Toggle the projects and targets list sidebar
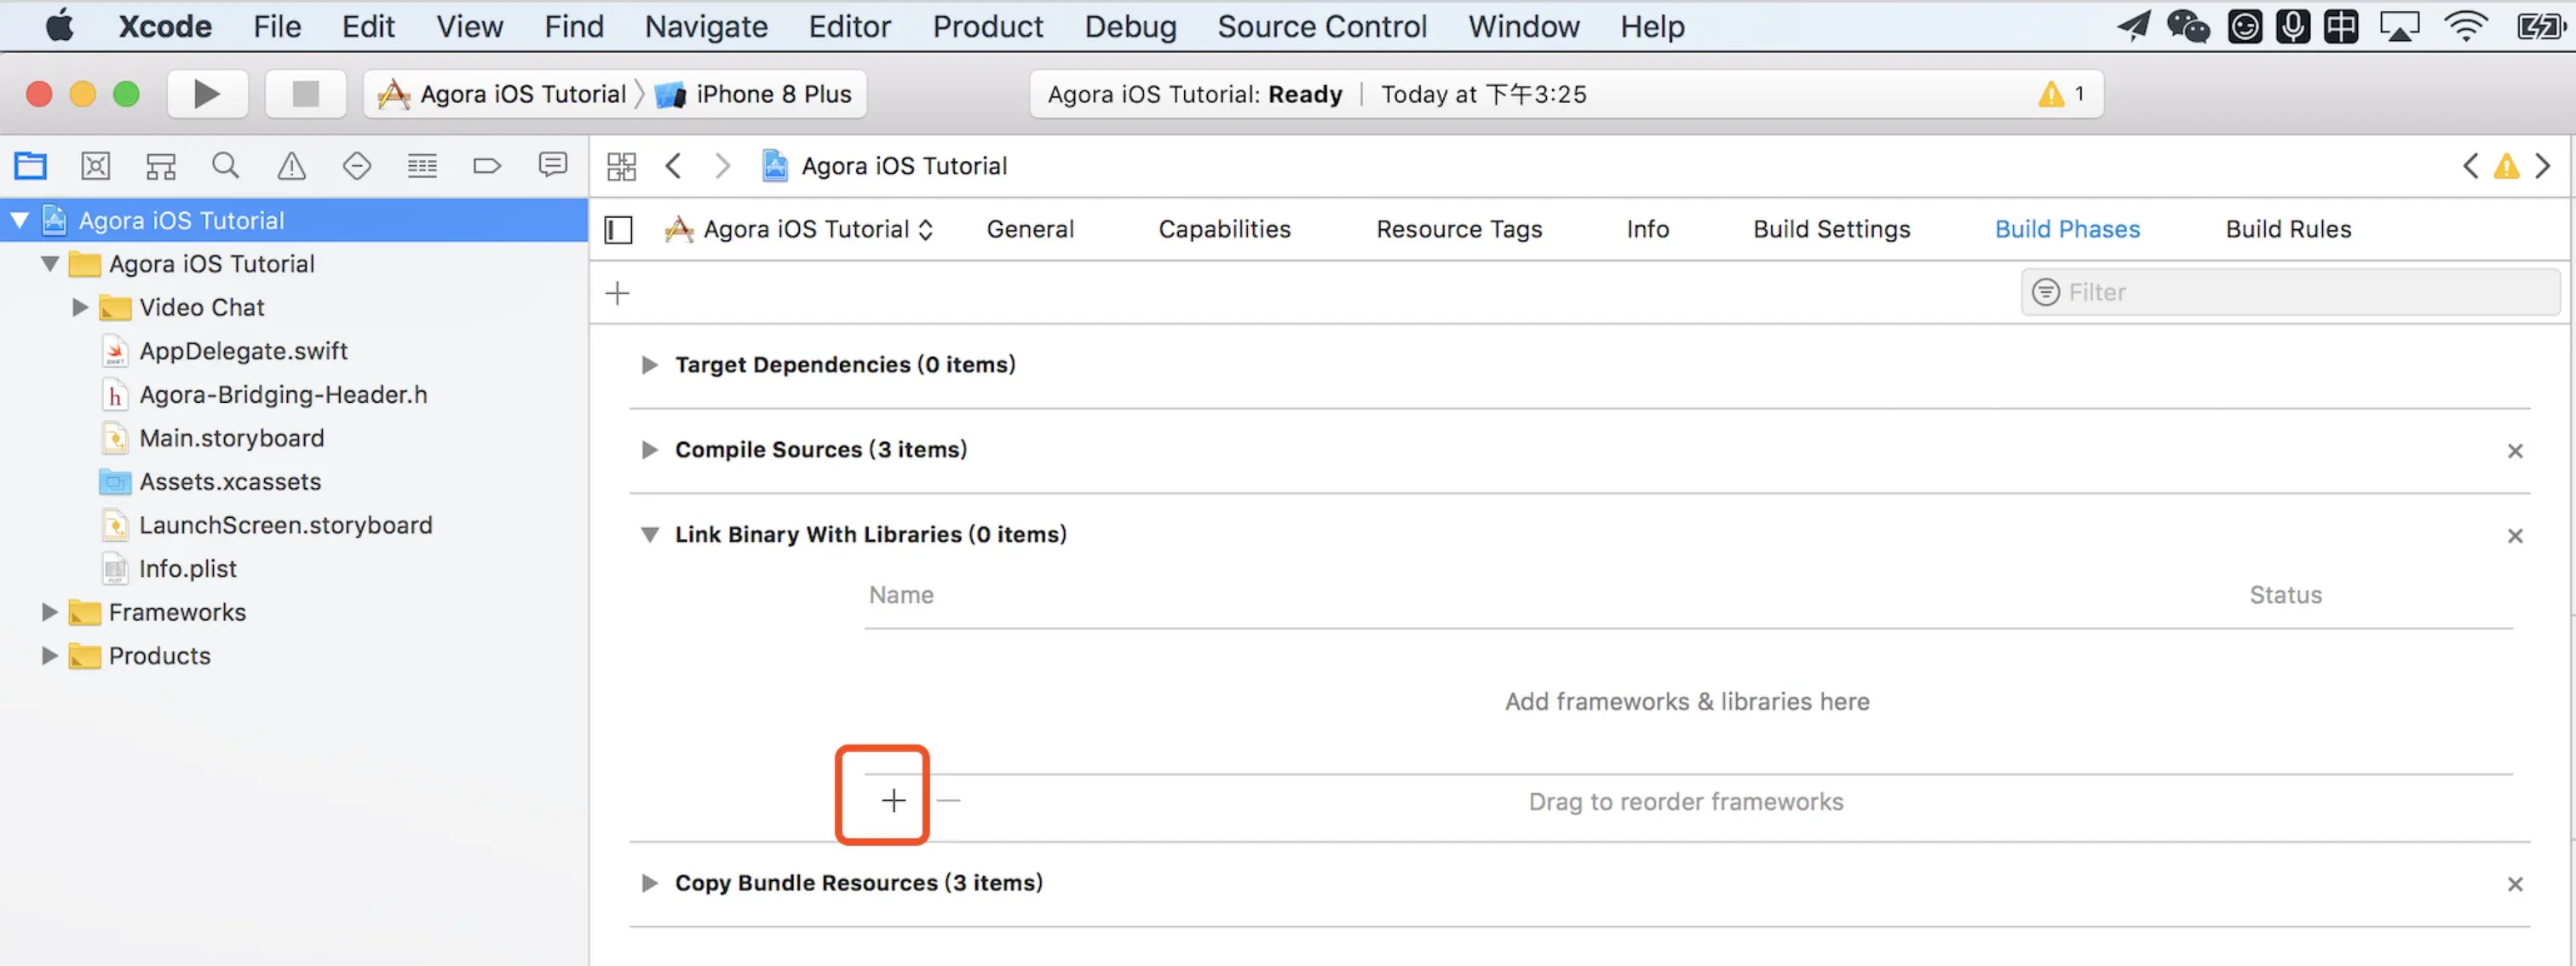Screen dimensions: 2576x966 (619, 230)
